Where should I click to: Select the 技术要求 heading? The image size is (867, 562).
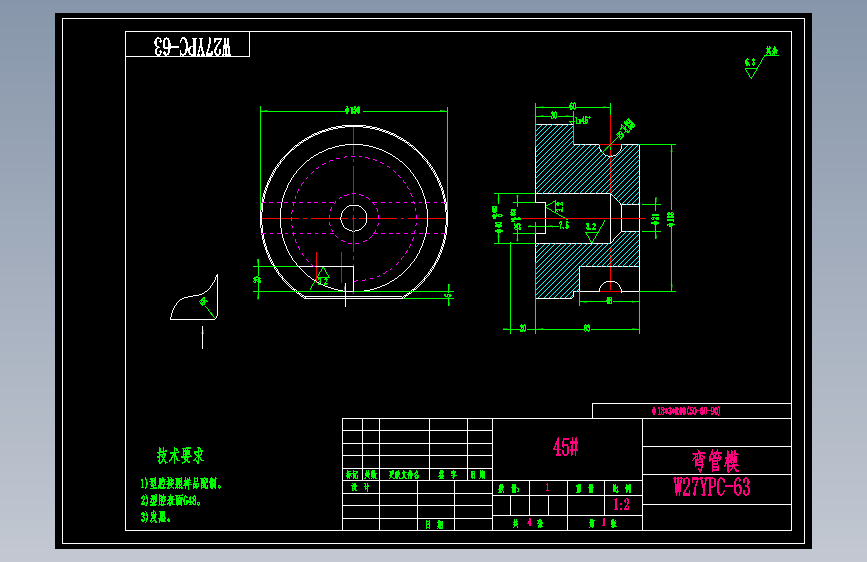pyautogui.click(x=180, y=456)
